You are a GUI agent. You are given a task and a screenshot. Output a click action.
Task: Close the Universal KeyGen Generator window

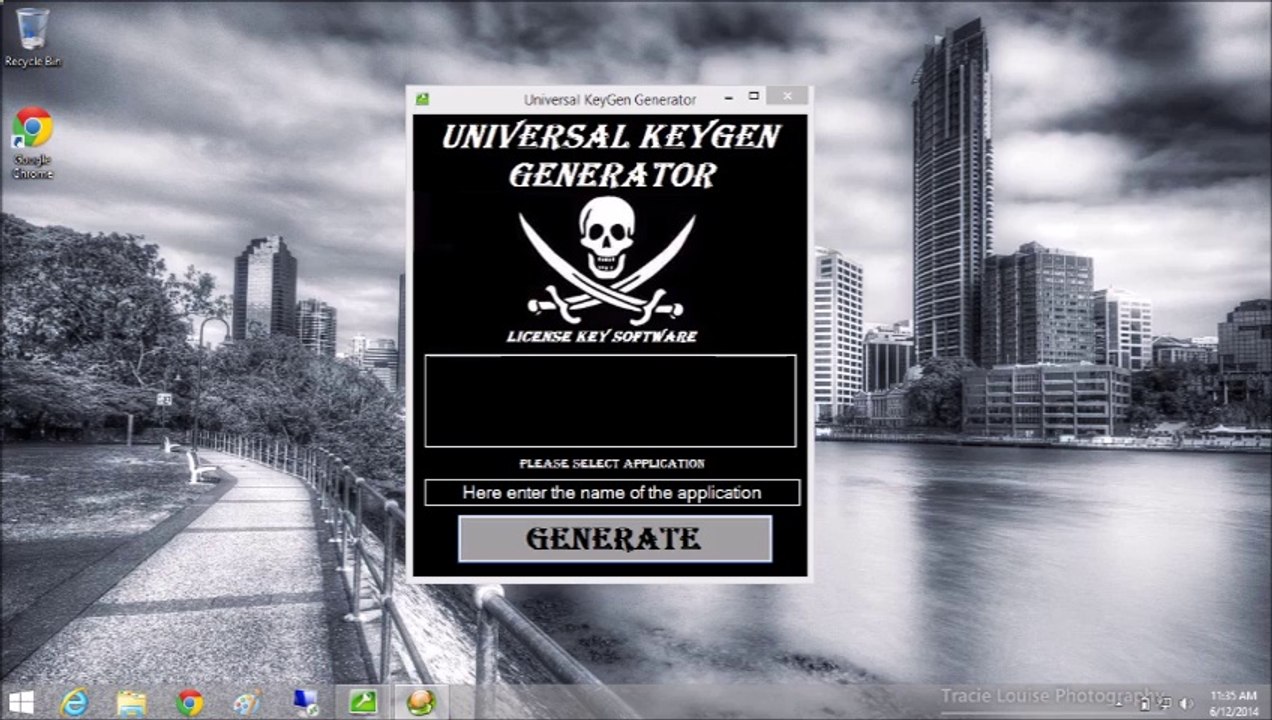pos(788,97)
